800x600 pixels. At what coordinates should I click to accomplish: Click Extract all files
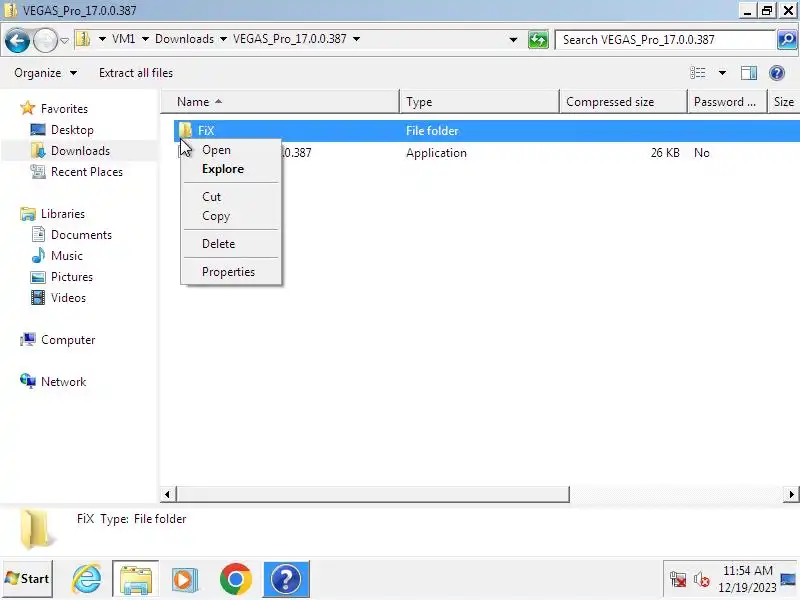(136, 73)
